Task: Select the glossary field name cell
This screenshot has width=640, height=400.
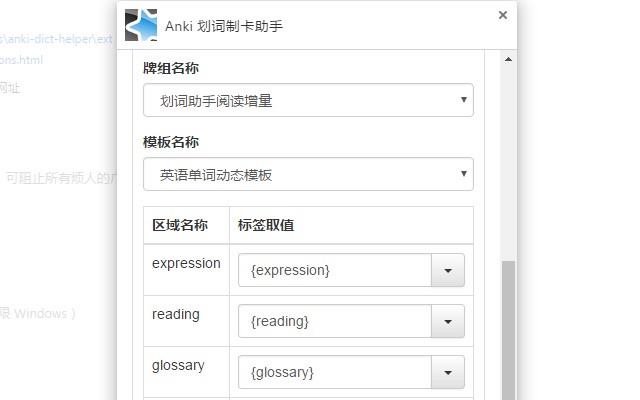Action: (178, 365)
